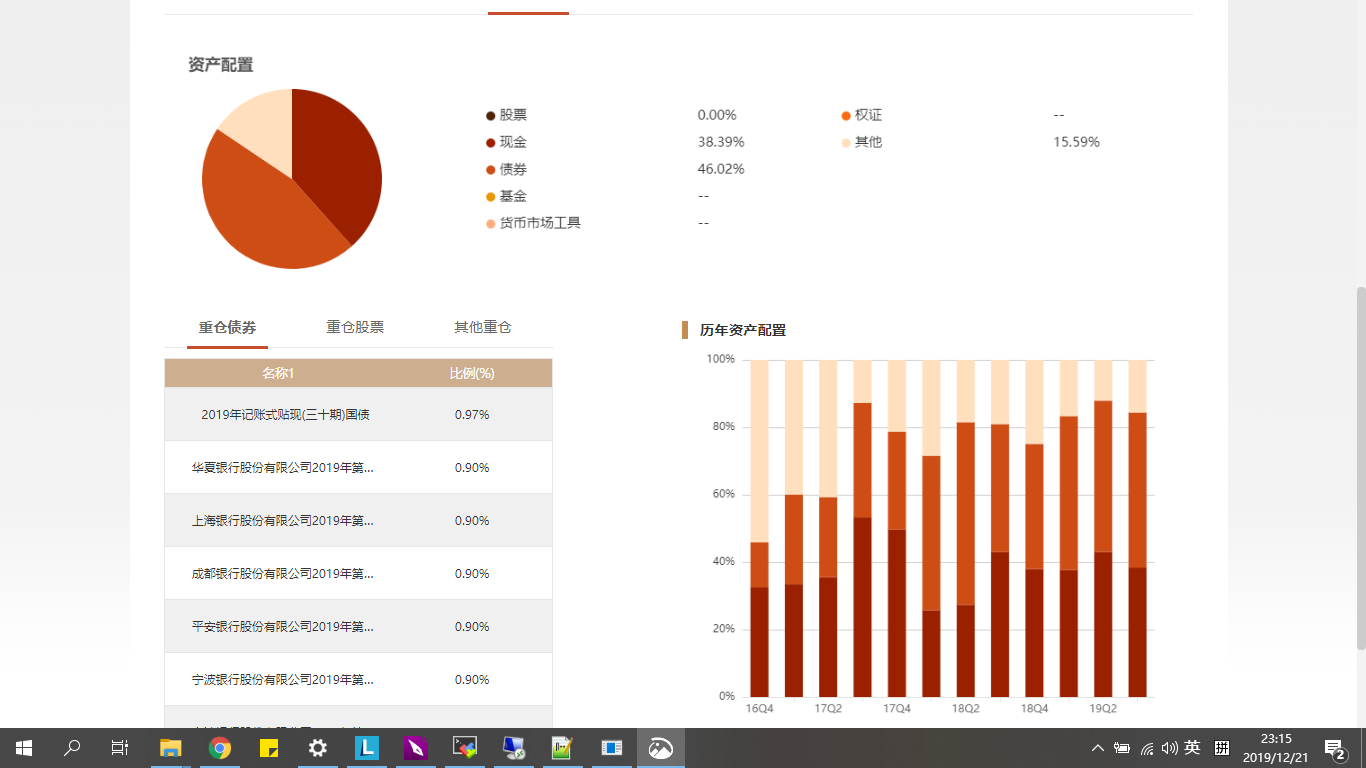
Task: Open battery status in tray
Action: tap(1122, 748)
